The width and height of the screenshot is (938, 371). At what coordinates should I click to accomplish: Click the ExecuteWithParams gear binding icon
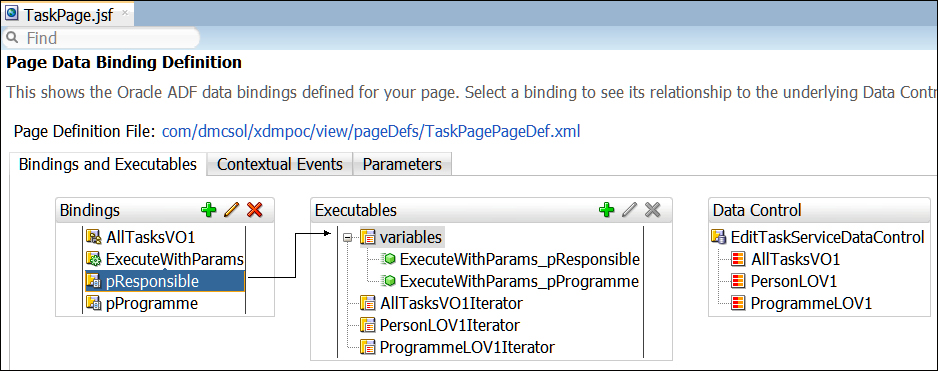click(x=93, y=259)
